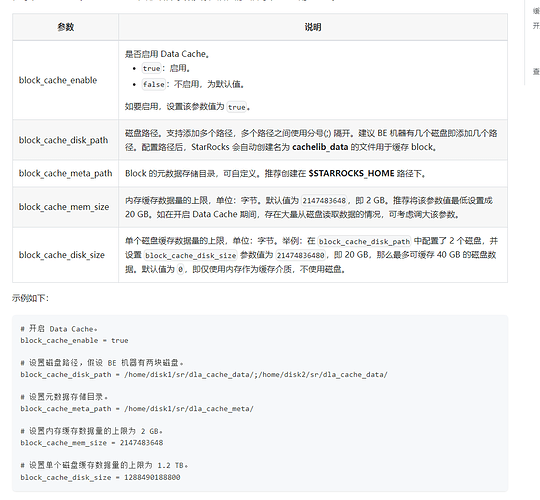The height and width of the screenshot is (500, 540).
Task: Click the '# 设置单个磁盘缓存数据量的上限为 1.2 TB' comment
Action: tap(104, 466)
